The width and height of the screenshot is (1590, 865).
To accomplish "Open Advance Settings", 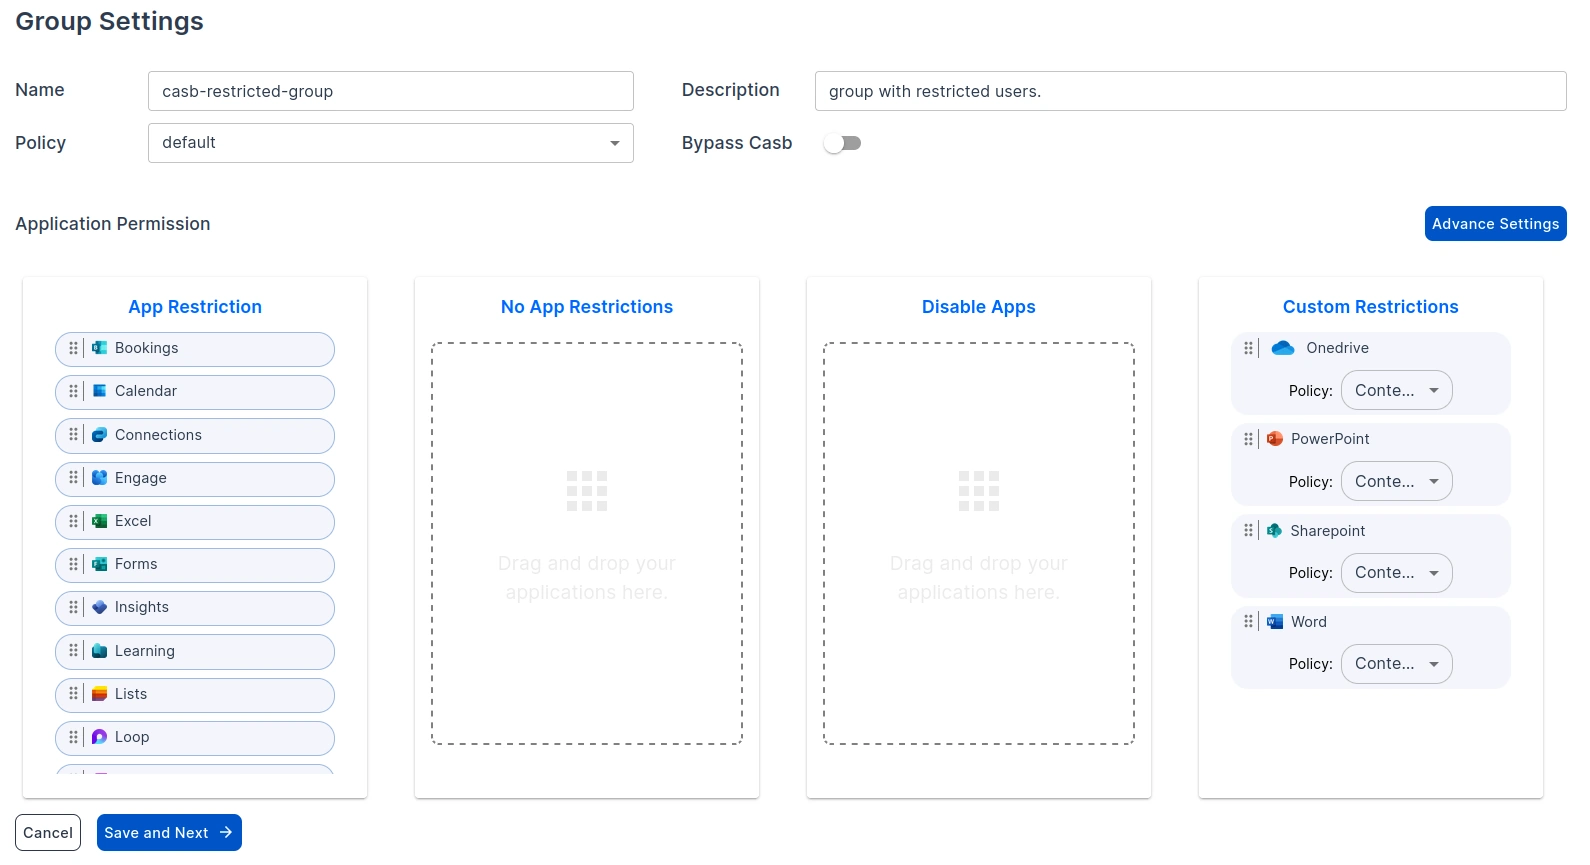I will (x=1496, y=224).
